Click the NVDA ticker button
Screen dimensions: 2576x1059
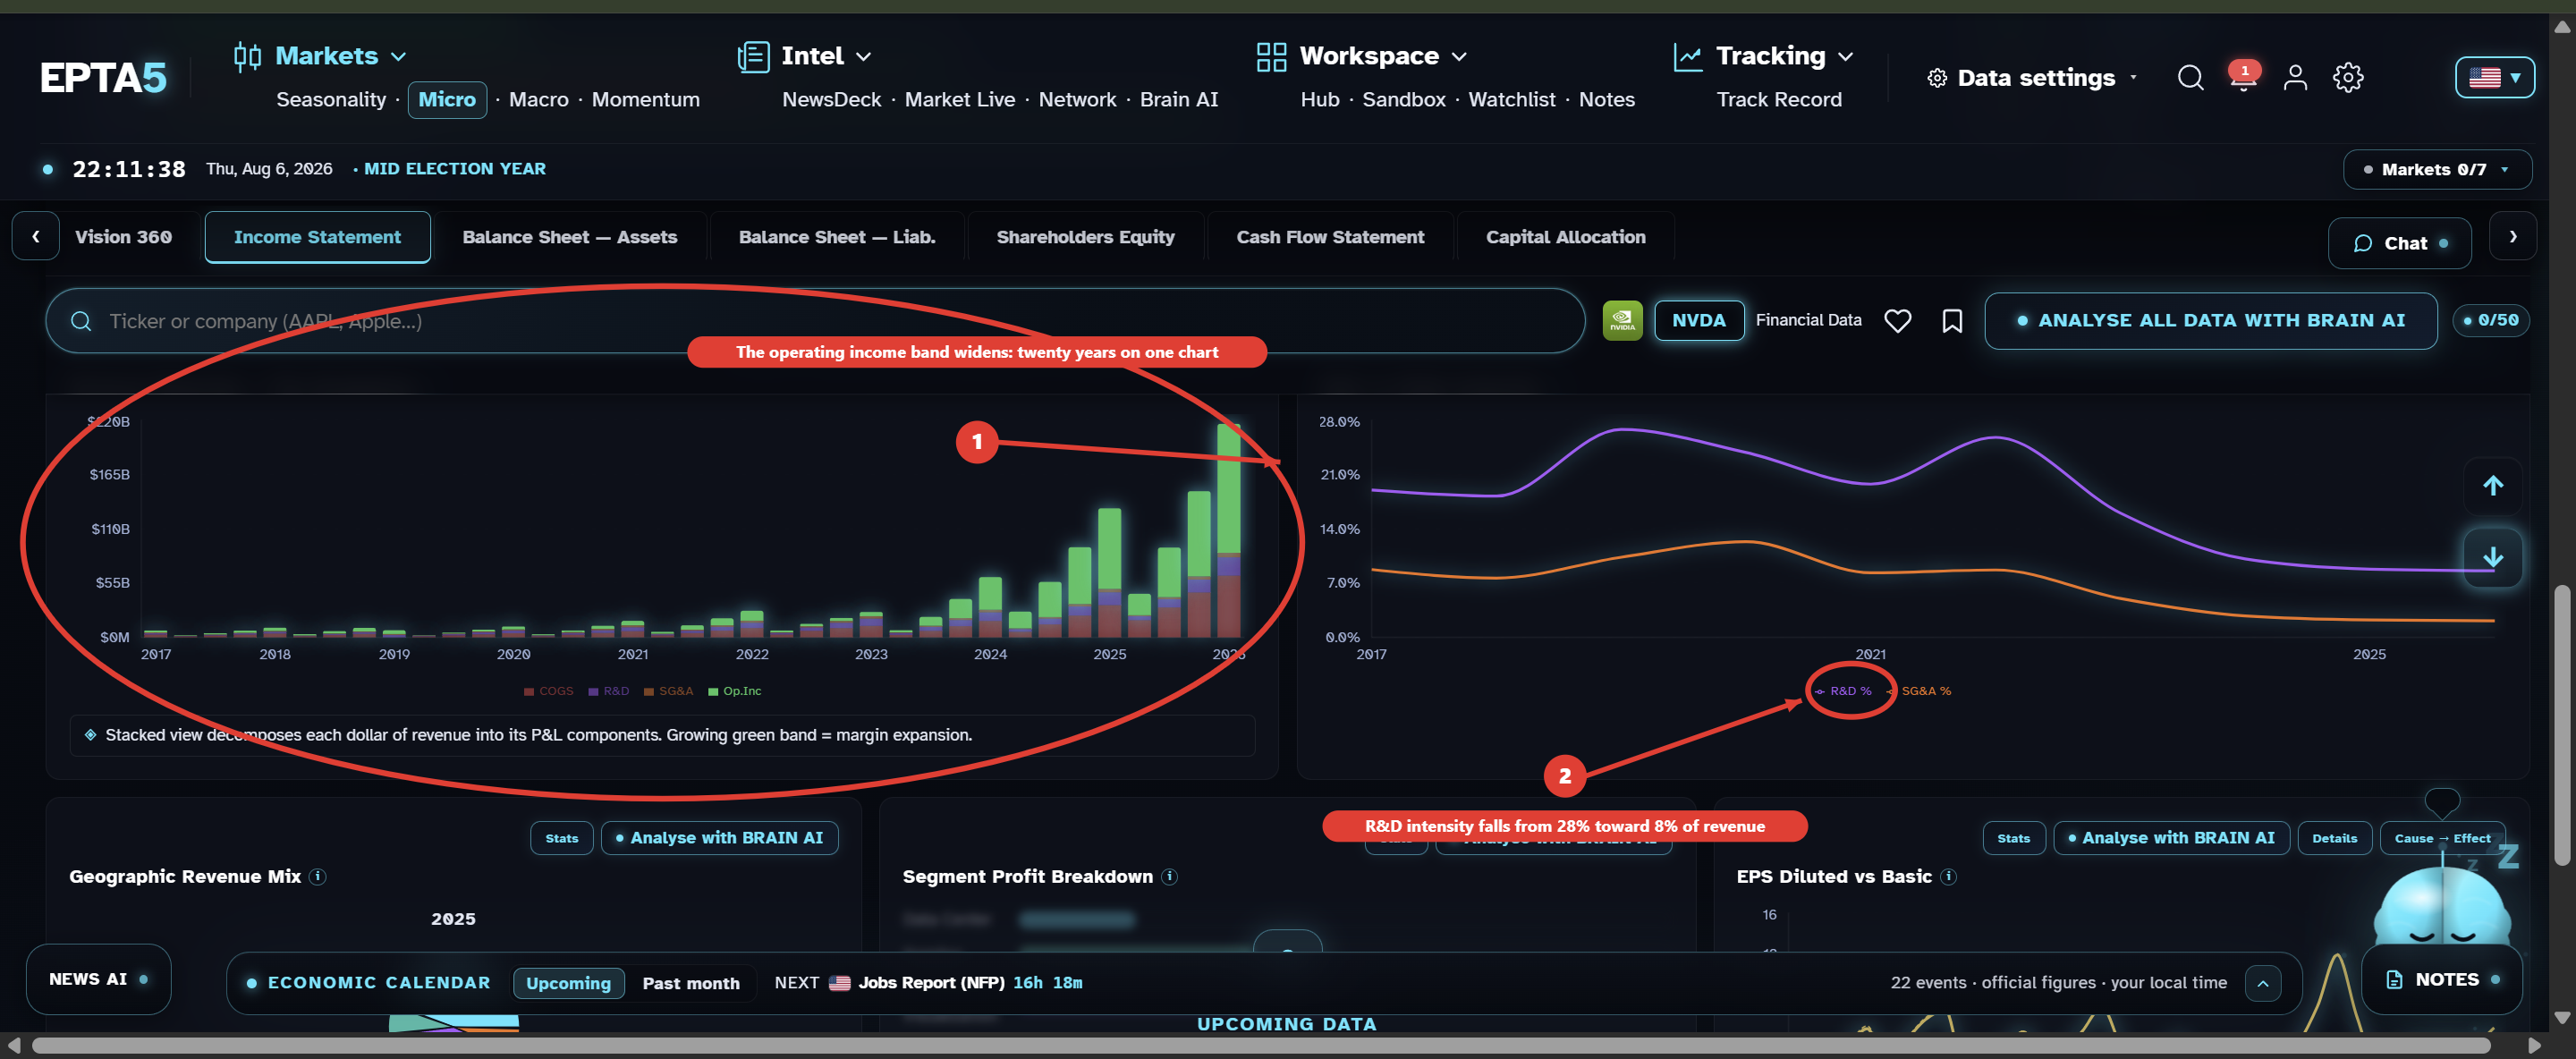coord(1698,321)
